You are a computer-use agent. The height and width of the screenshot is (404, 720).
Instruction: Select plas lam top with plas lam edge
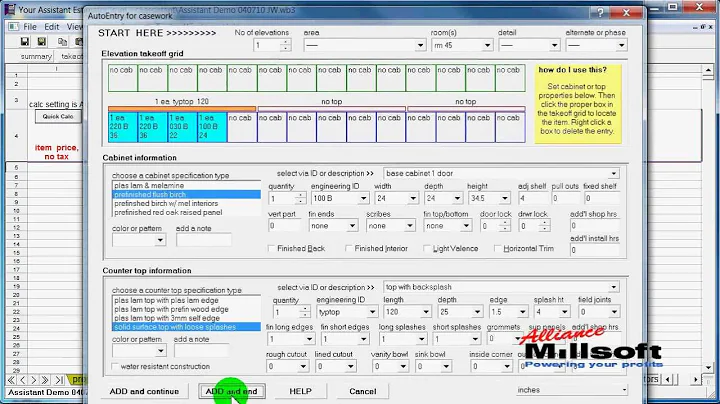coord(186,300)
